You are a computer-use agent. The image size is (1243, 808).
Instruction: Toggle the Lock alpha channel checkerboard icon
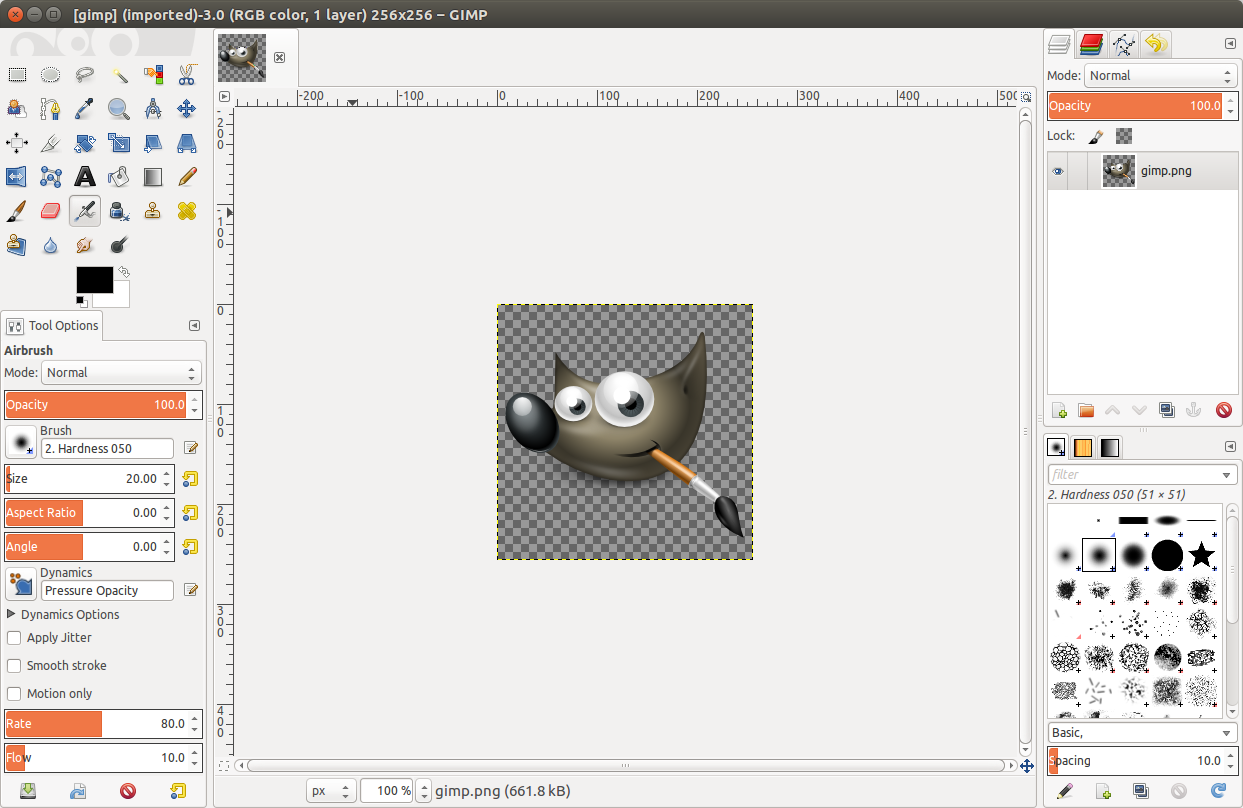[x=1125, y=136]
